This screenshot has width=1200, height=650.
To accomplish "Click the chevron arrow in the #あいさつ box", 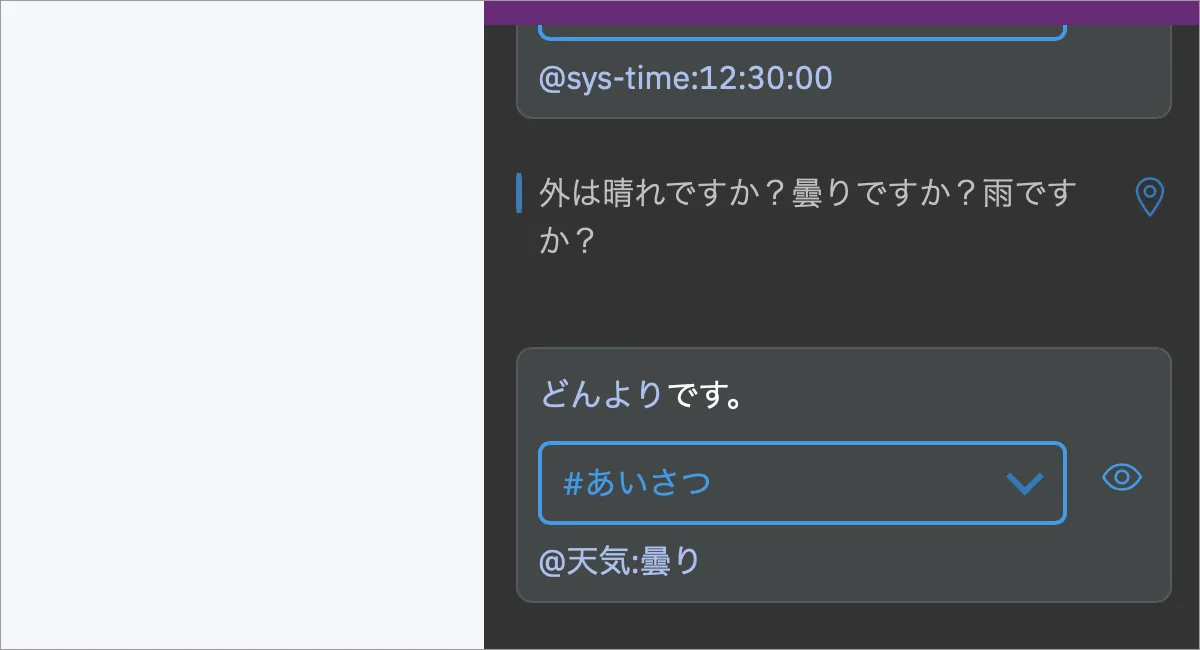I will tap(1025, 484).
